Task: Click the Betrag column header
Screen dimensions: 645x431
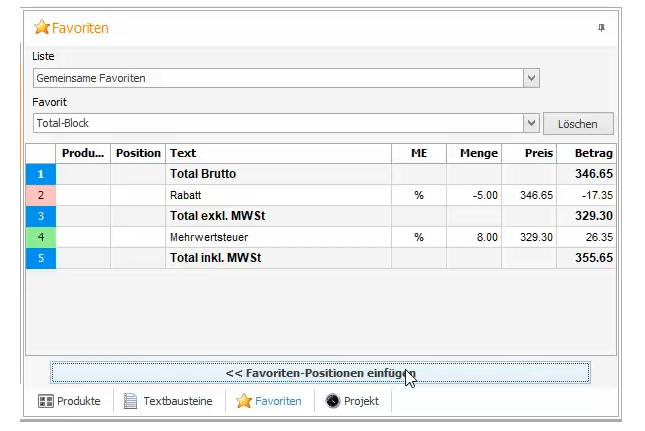Action: tap(587, 153)
